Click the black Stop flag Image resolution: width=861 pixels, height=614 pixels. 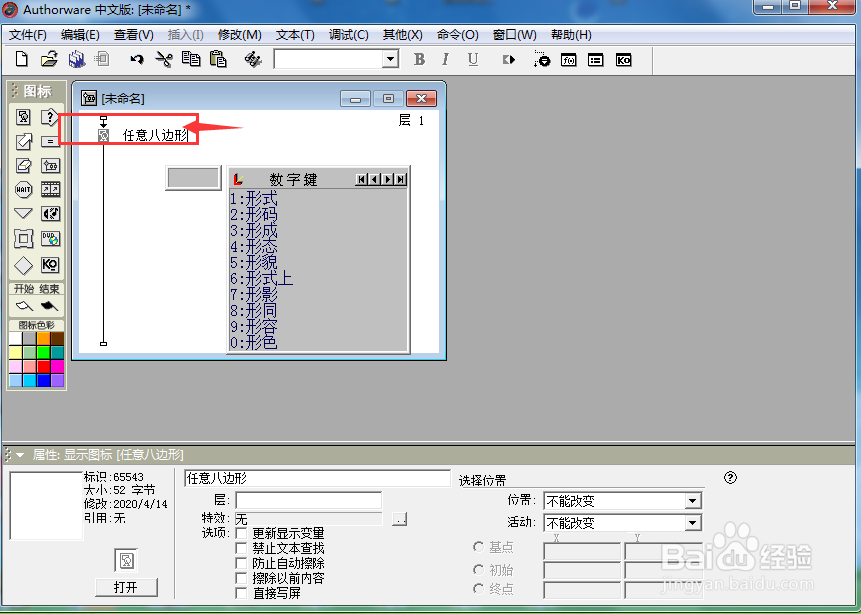[49, 305]
